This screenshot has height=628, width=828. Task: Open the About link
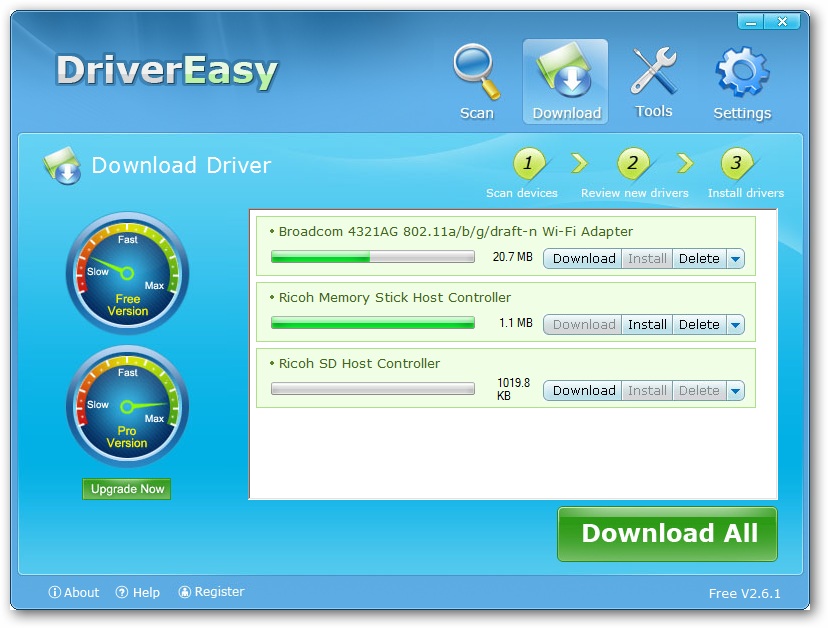point(81,593)
